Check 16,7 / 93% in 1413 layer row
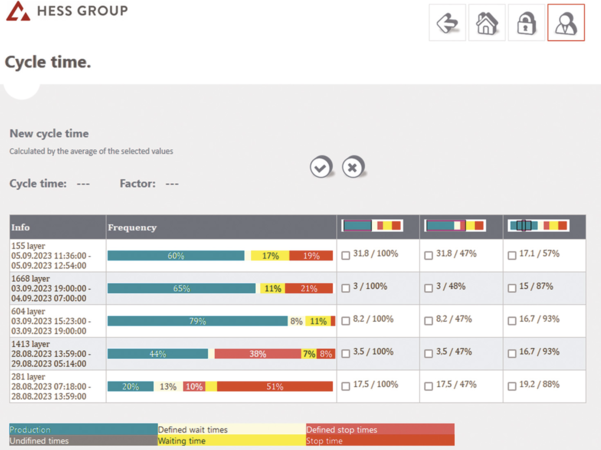601x450 pixels. tap(512, 353)
